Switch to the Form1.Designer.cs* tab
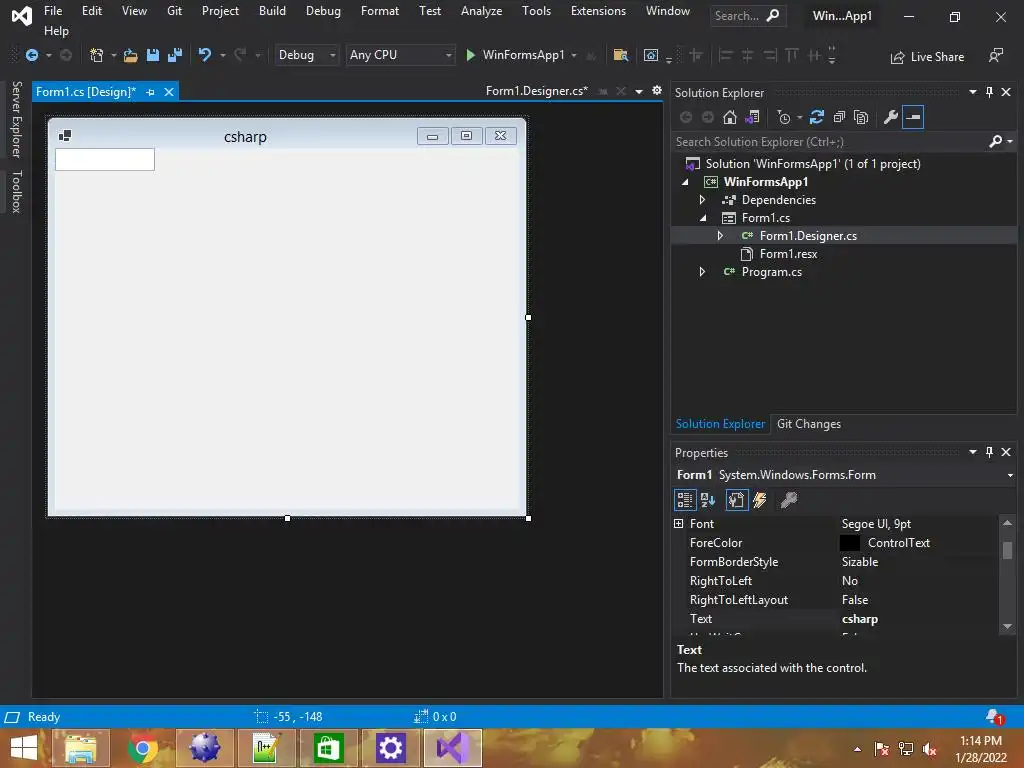This screenshot has height=768, width=1024. (537, 91)
